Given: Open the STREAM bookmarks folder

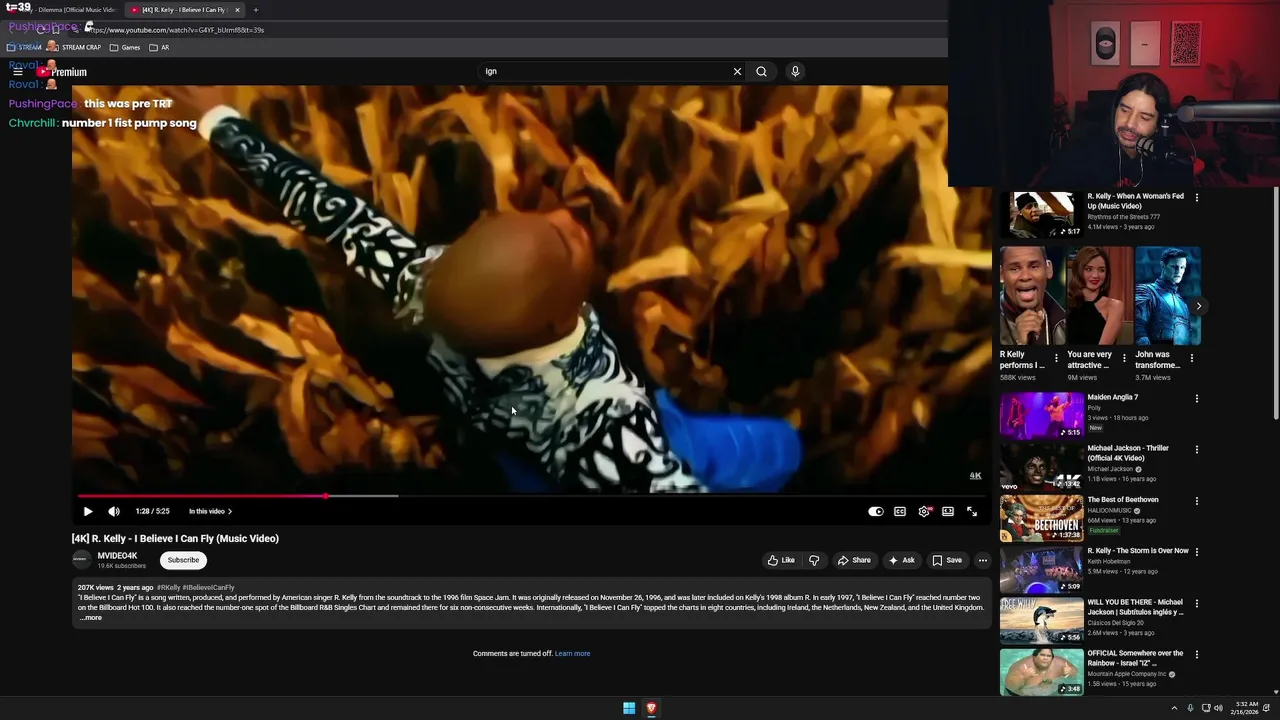Looking at the screenshot, I should pos(24,47).
